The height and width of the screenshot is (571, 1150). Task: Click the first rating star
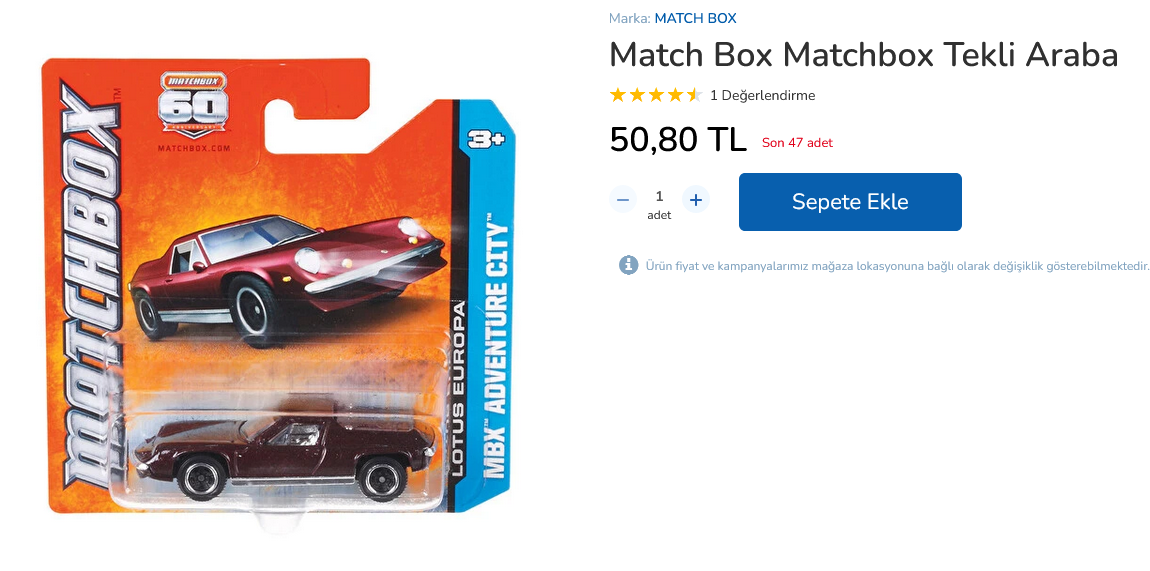(618, 95)
